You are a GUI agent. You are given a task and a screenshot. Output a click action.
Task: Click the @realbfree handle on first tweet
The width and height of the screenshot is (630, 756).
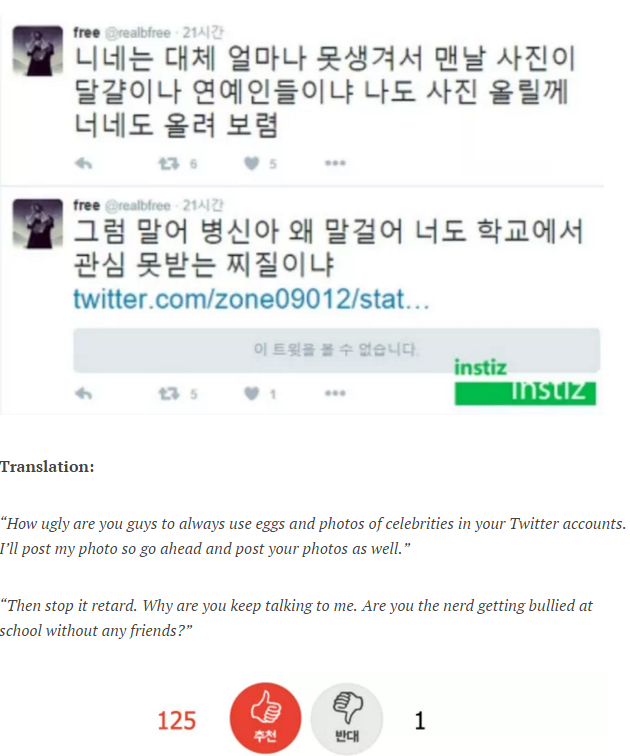click(138, 33)
